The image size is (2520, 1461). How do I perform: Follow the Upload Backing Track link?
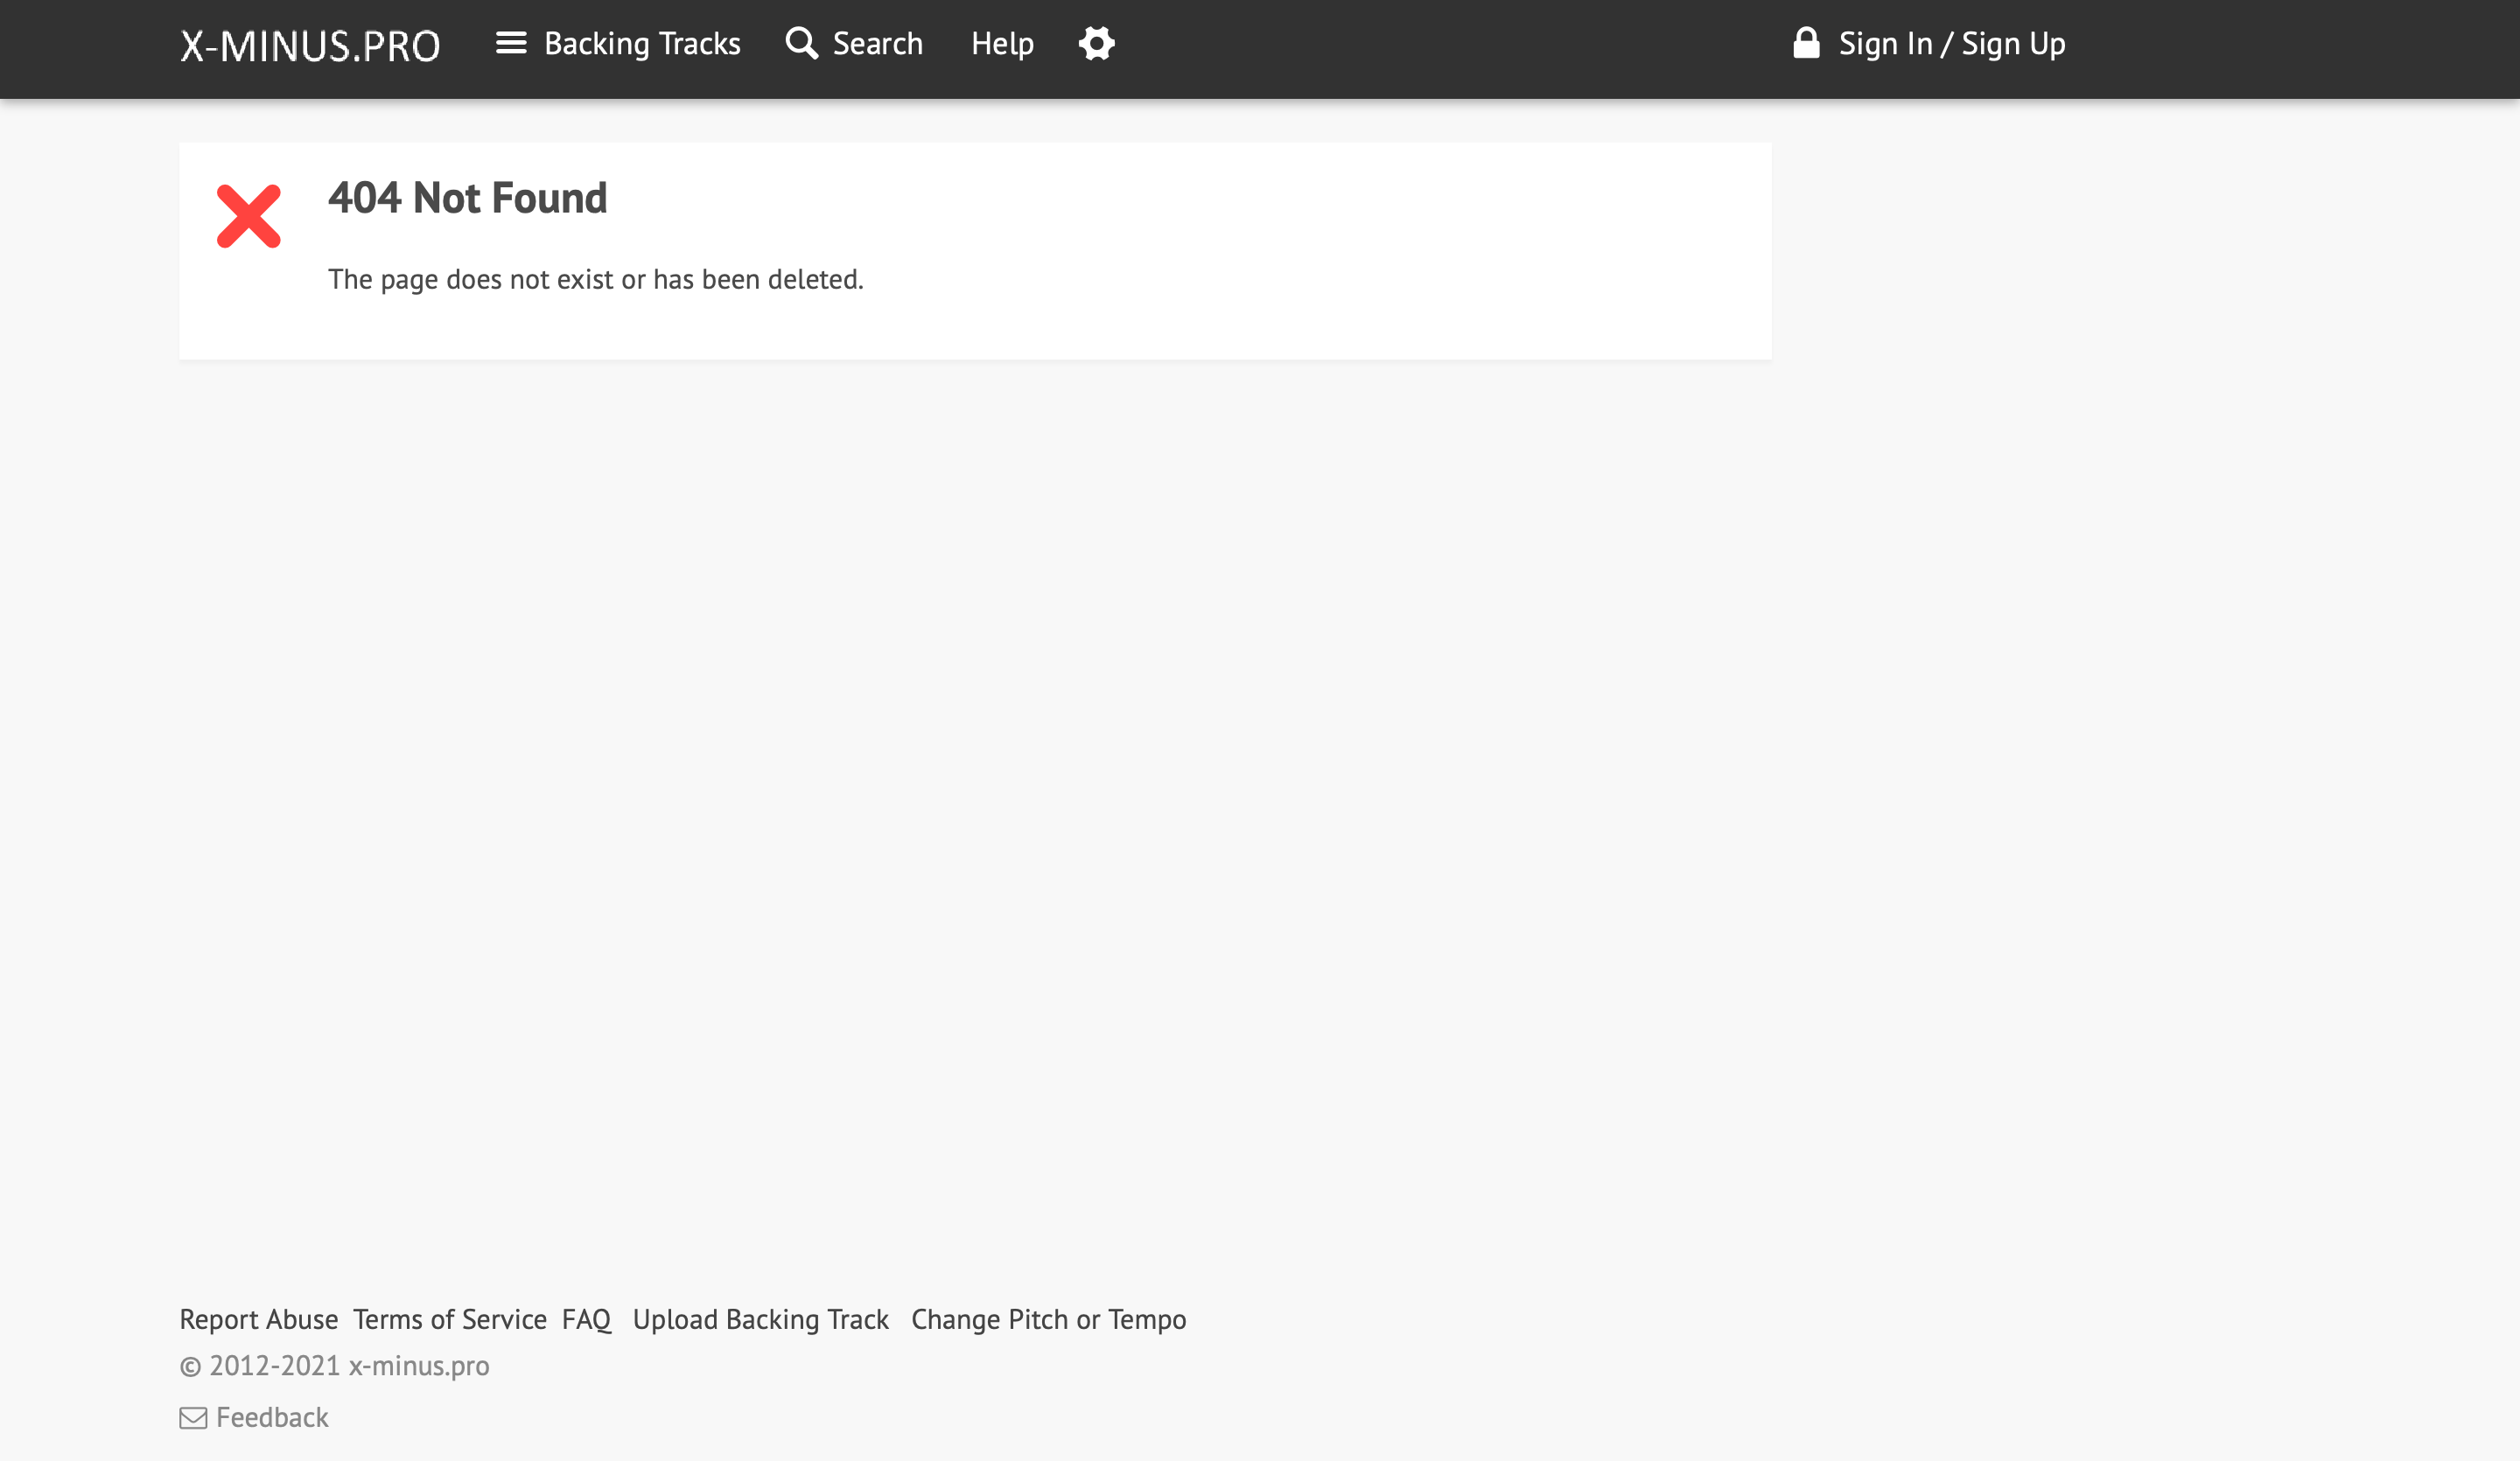point(760,1319)
